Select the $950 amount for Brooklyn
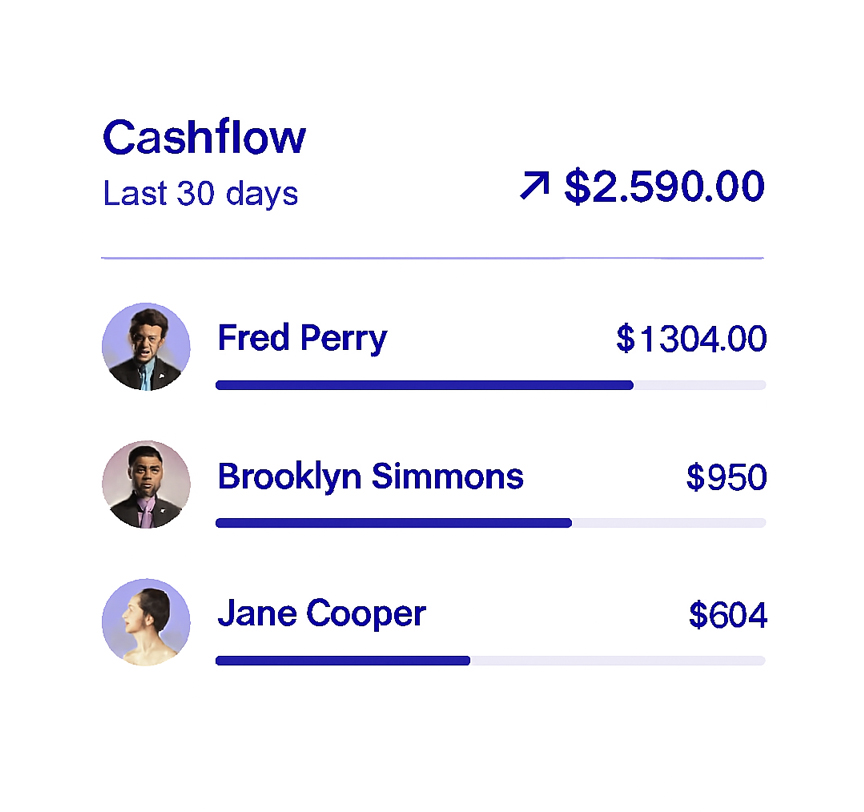Viewport: 864px width, 812px height. (x=726, y=478)
